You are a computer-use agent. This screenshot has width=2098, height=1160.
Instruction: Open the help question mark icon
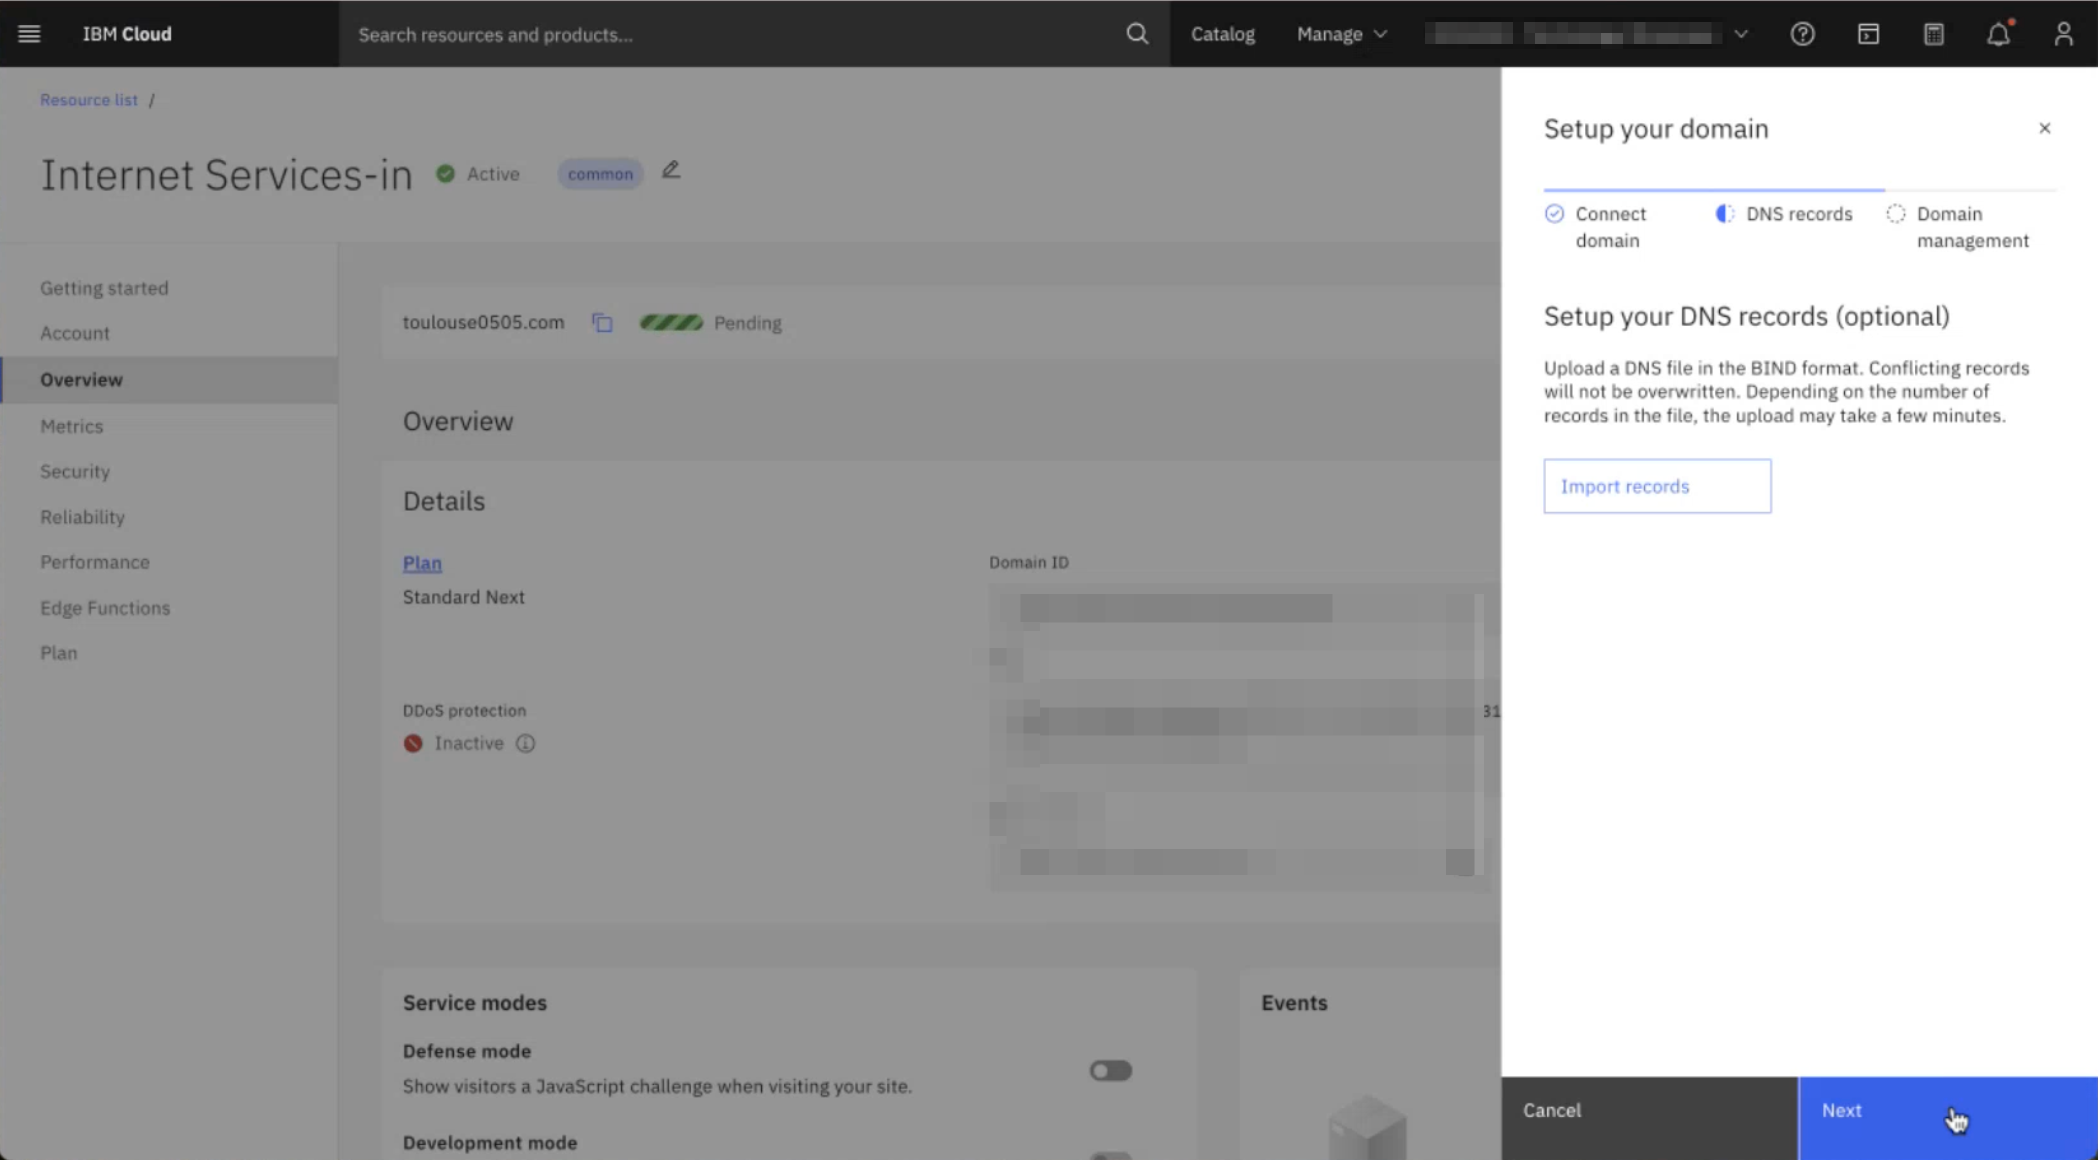[x=1802, y=34]
